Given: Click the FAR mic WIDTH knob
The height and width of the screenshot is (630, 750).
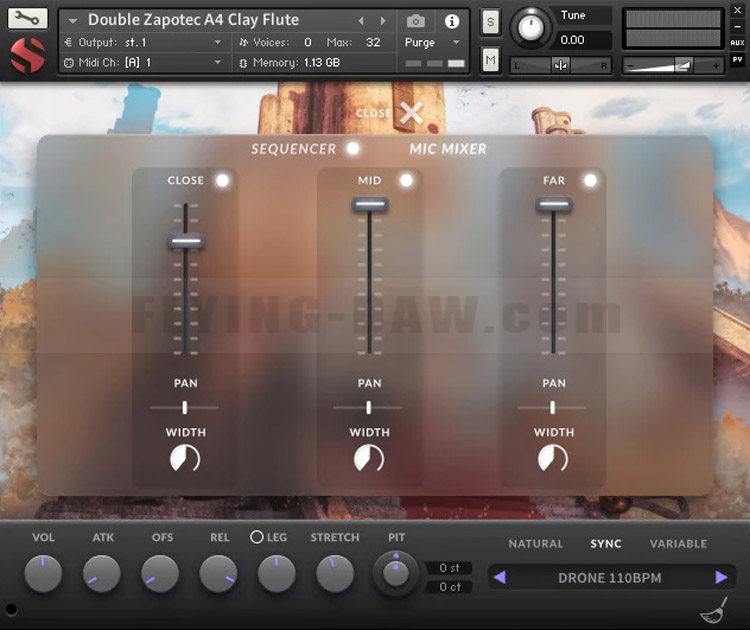Looking at the screenshot, I should pos(553,459).
